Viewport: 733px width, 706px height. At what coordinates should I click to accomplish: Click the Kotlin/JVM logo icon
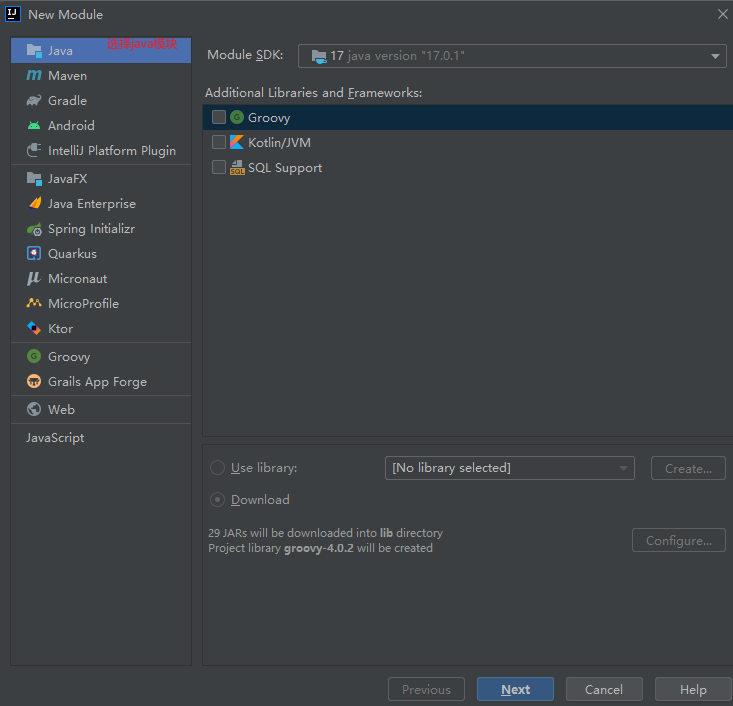[x=237, y=142]
